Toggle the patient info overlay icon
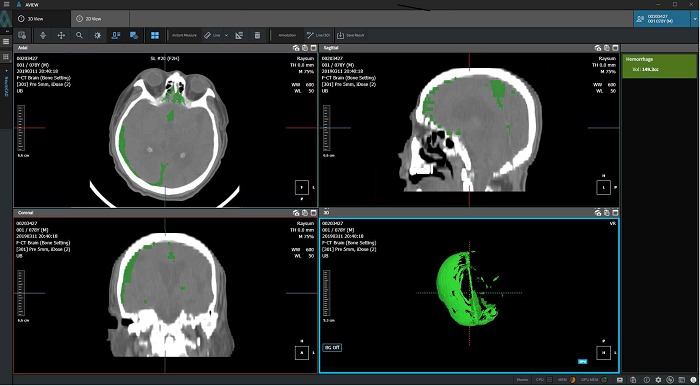 116,35
